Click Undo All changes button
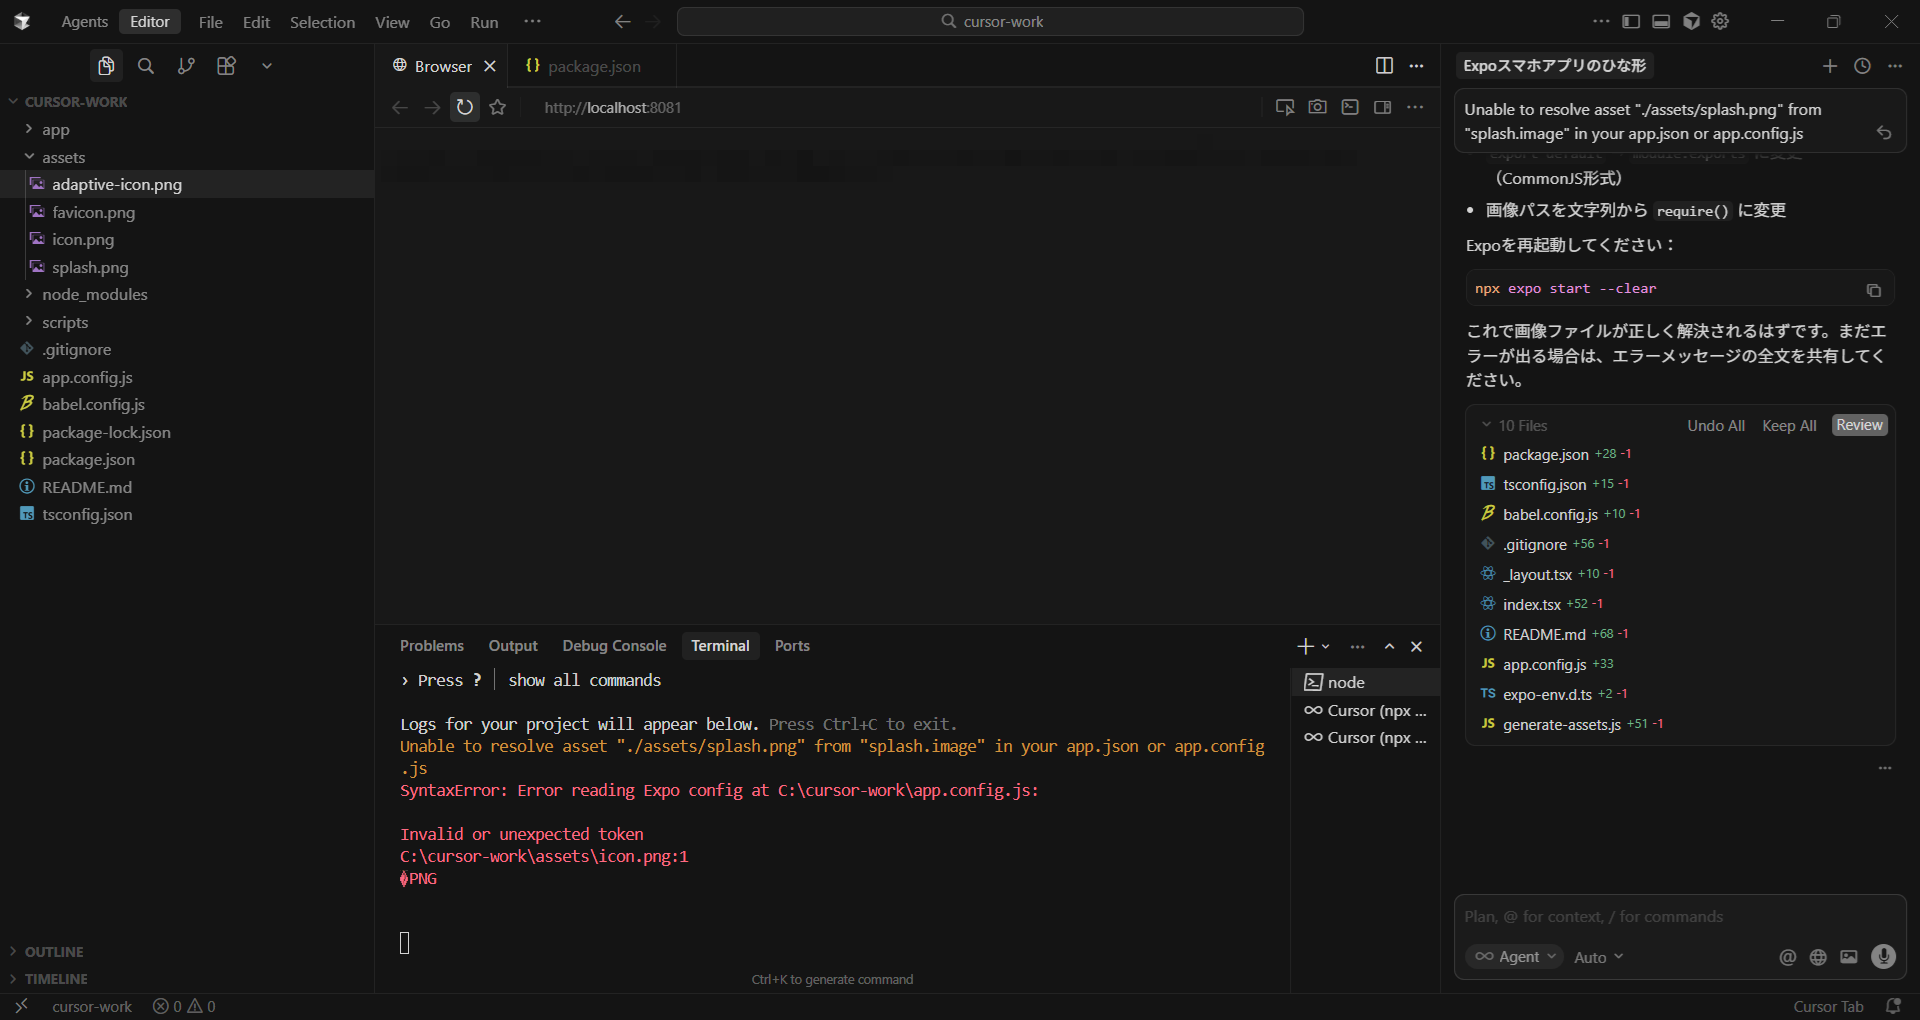Image resolution: width=1920 pixels, height=1020 pixels. tap(1715, 425)
